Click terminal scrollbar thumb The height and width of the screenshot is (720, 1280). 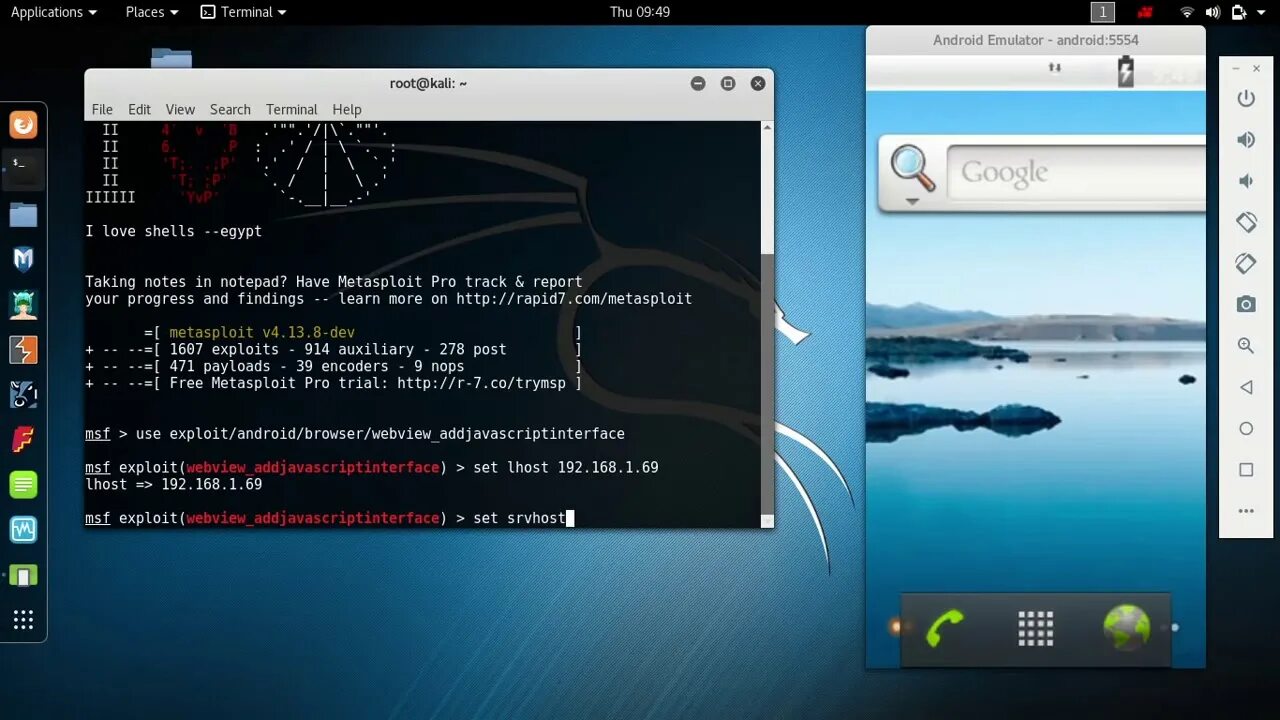(767, 382)
